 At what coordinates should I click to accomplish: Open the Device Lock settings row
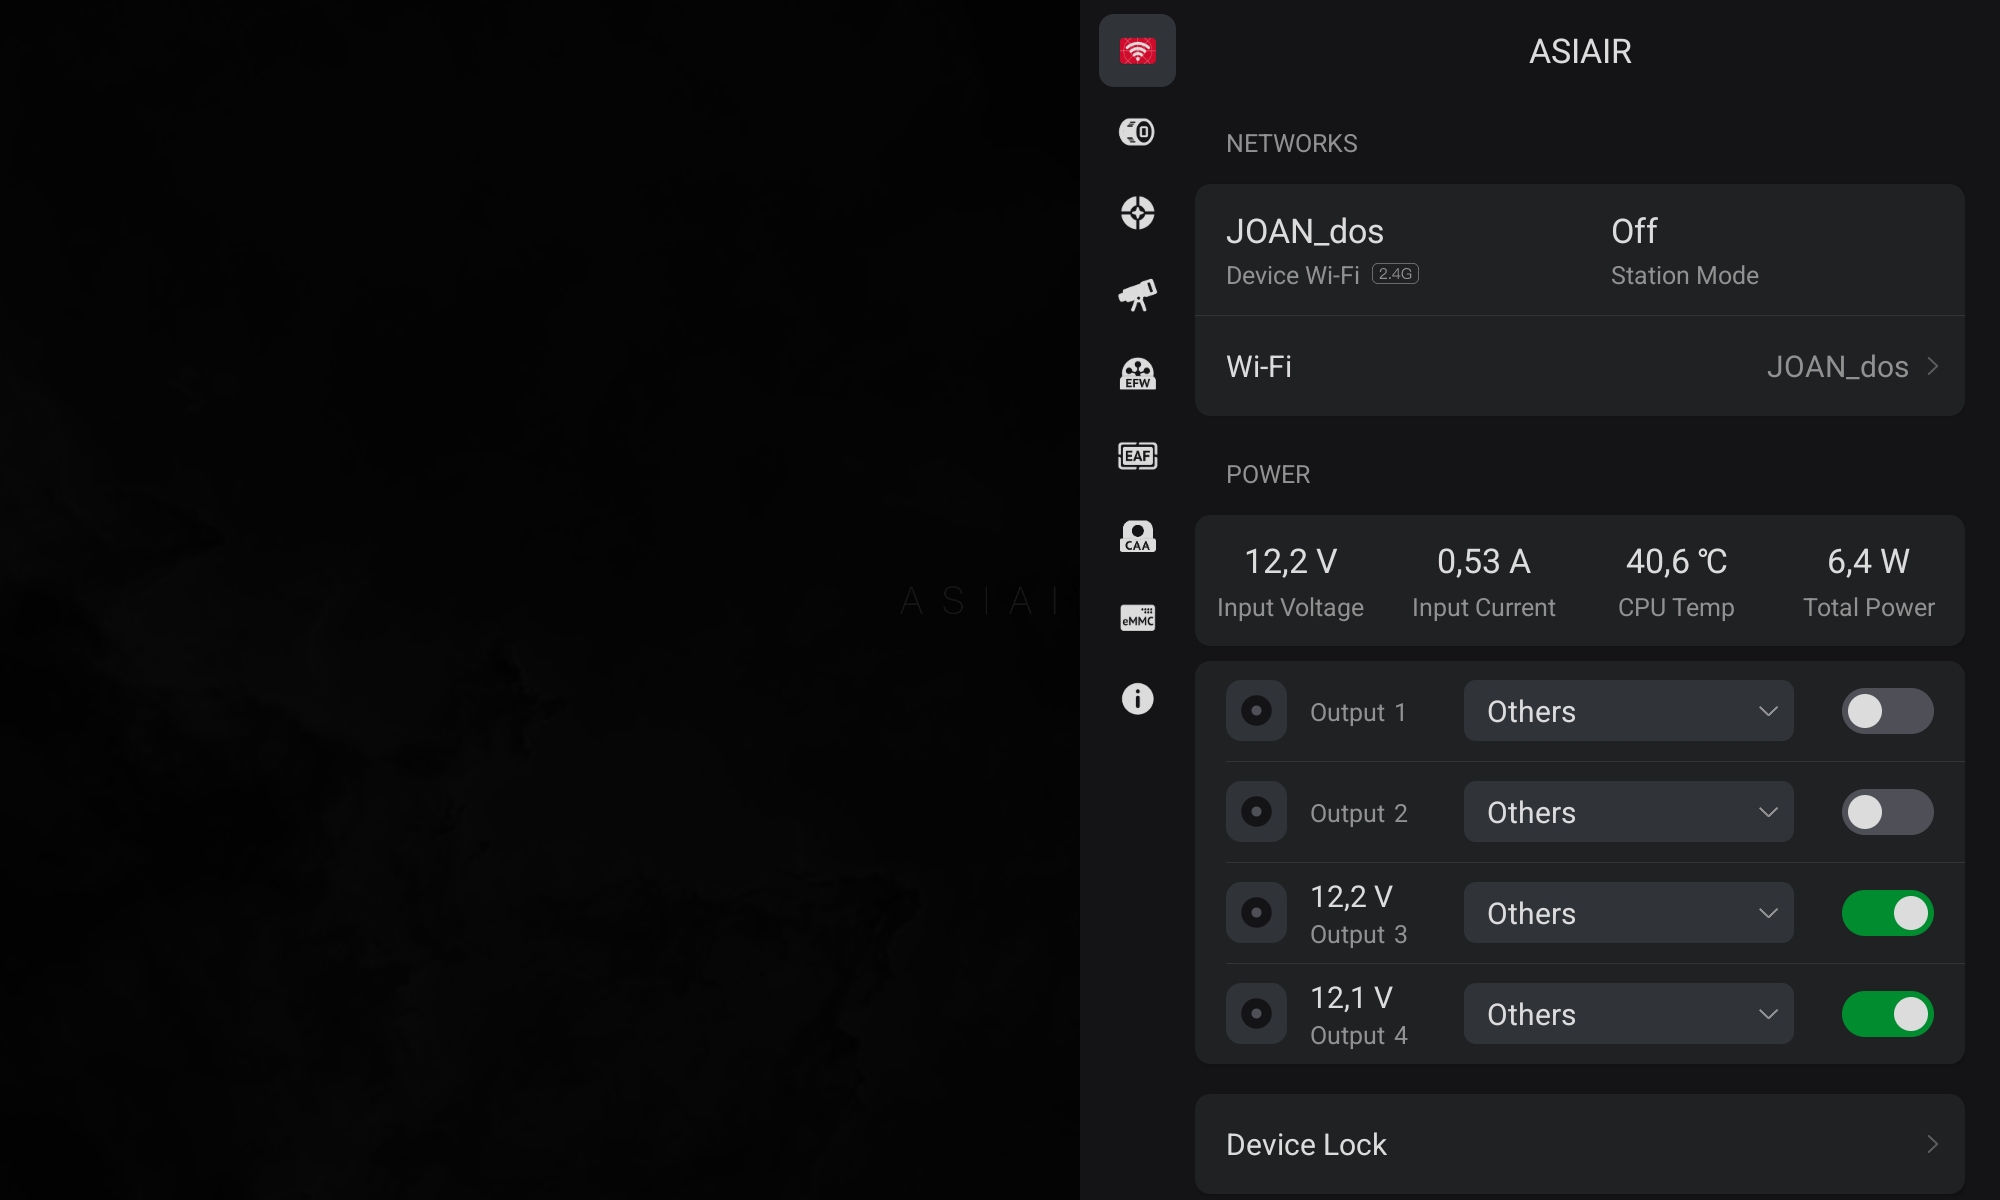(x=1579, y=1144)
